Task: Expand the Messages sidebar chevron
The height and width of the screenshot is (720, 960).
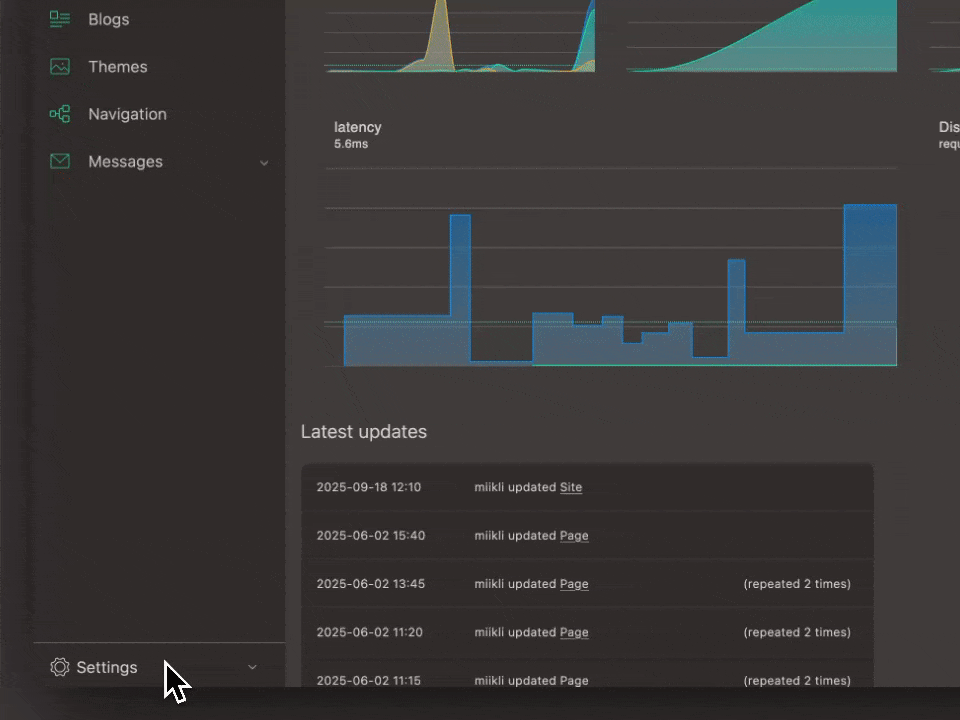Action: (x=264, y=162)
